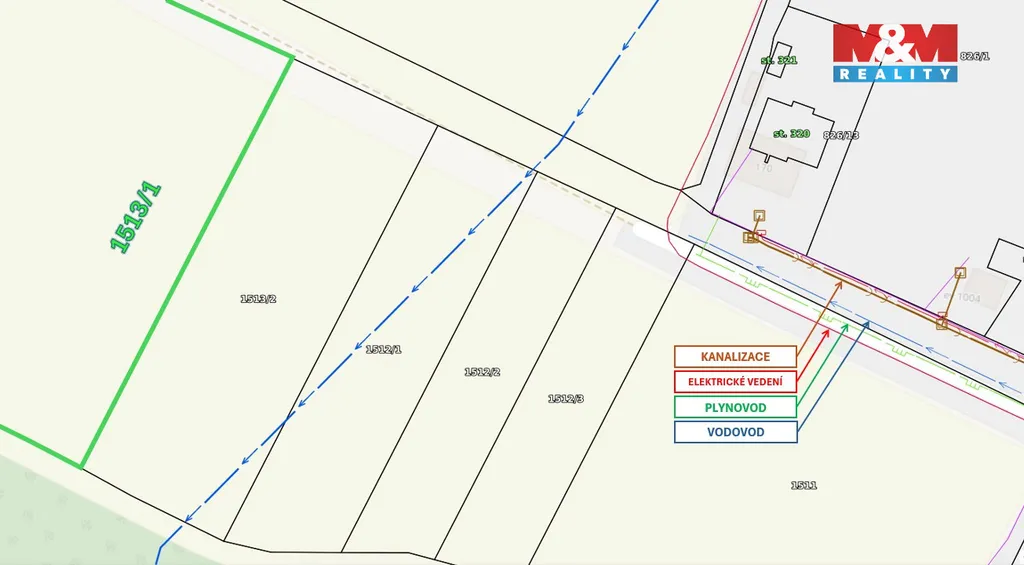Image resolution: width=1024 pixels, height=565 pixels.
Task: Click the brown sewer manhole near building 170
Action: [x=759, y=215]
